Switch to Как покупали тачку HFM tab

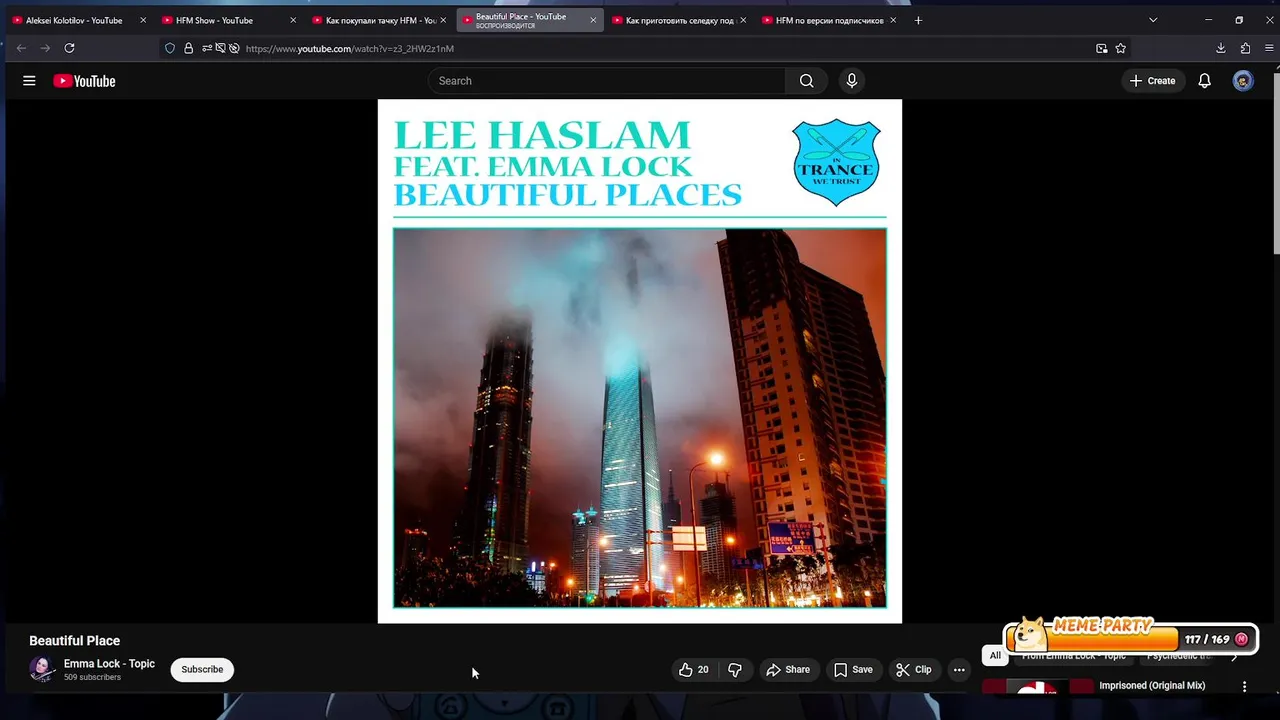tap(379, 20)
